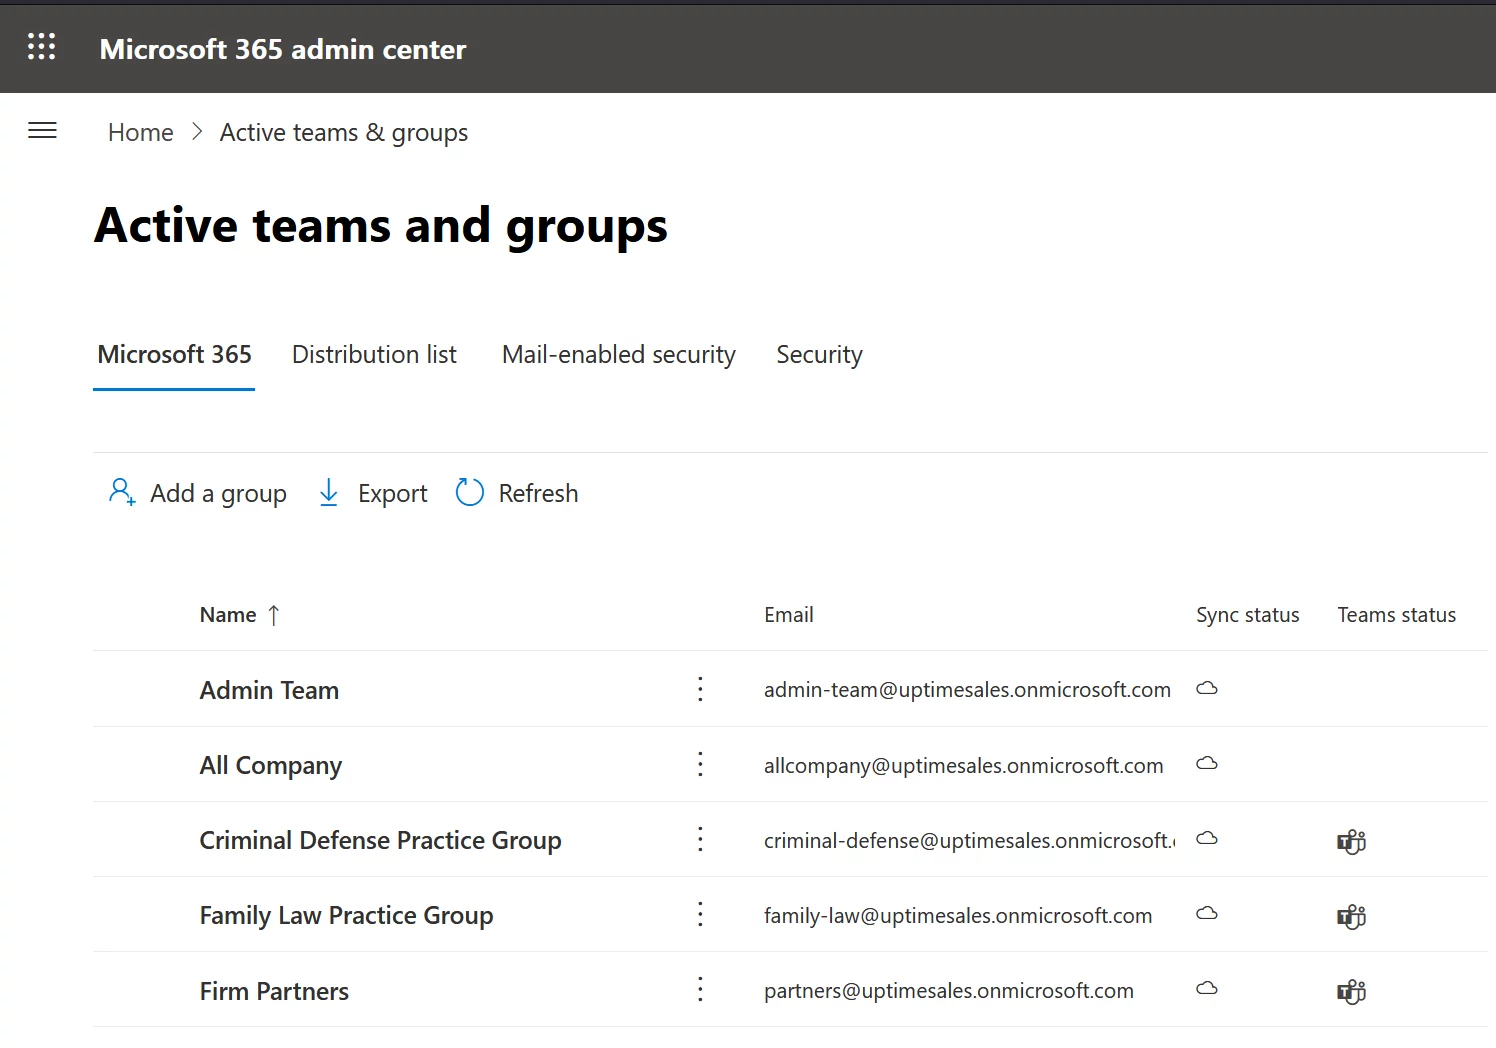Click the Refresh circular arrow icon
Image resolution: width=1496 pixels, height=1048 pixels.
pos(469,493)
